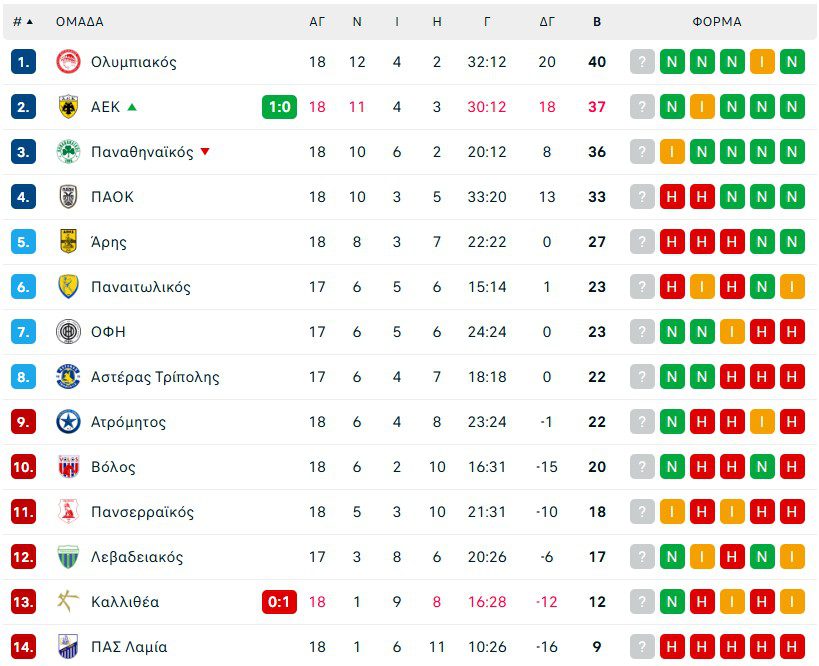Image resolution: width=819 pixels, height=666 pixels.
Task: Click the Άρης team crest
Action: (68, 242)
